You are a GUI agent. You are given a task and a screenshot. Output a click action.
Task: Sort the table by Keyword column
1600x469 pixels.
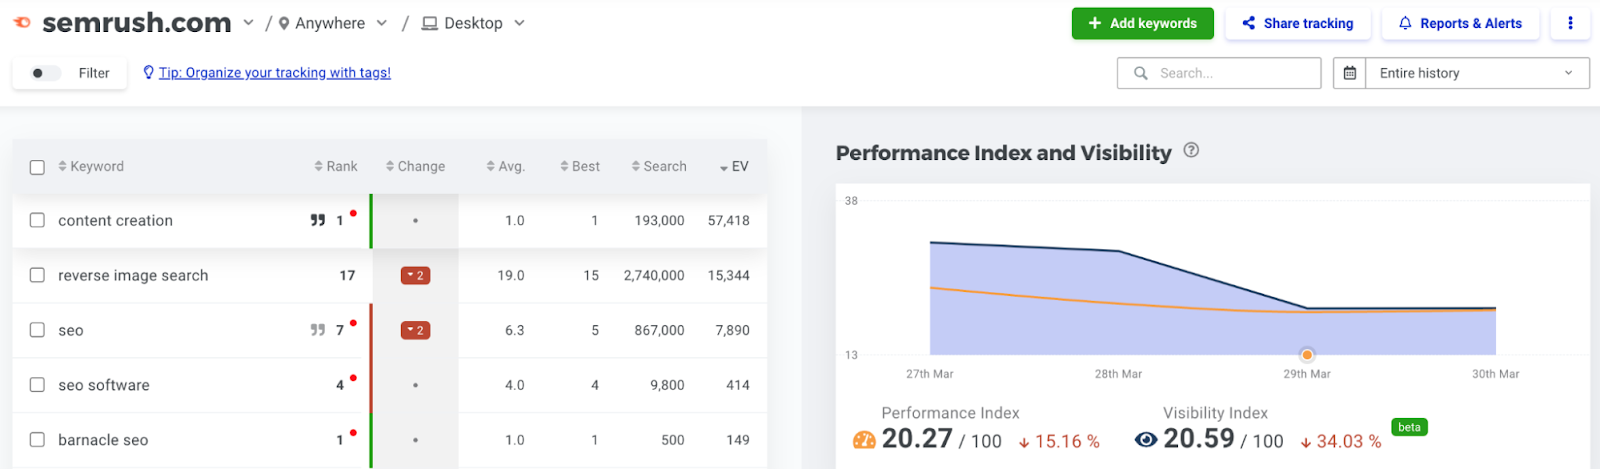click(91, 166)
